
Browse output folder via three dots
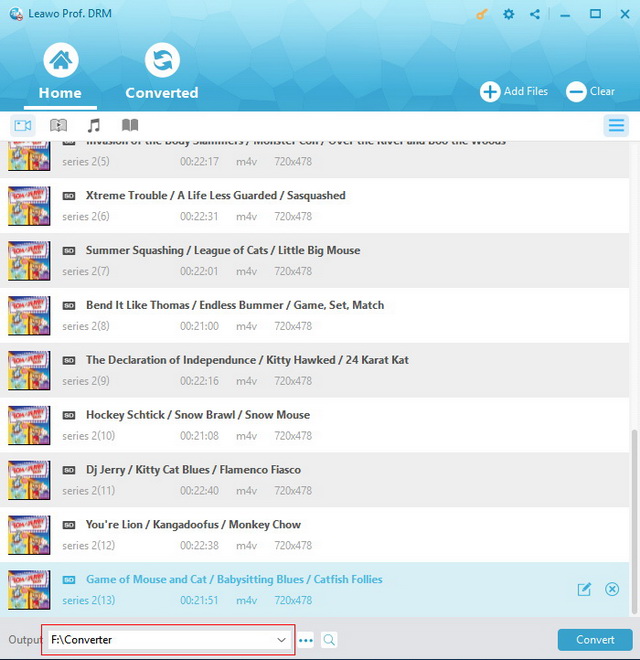[x=306, y=641]
